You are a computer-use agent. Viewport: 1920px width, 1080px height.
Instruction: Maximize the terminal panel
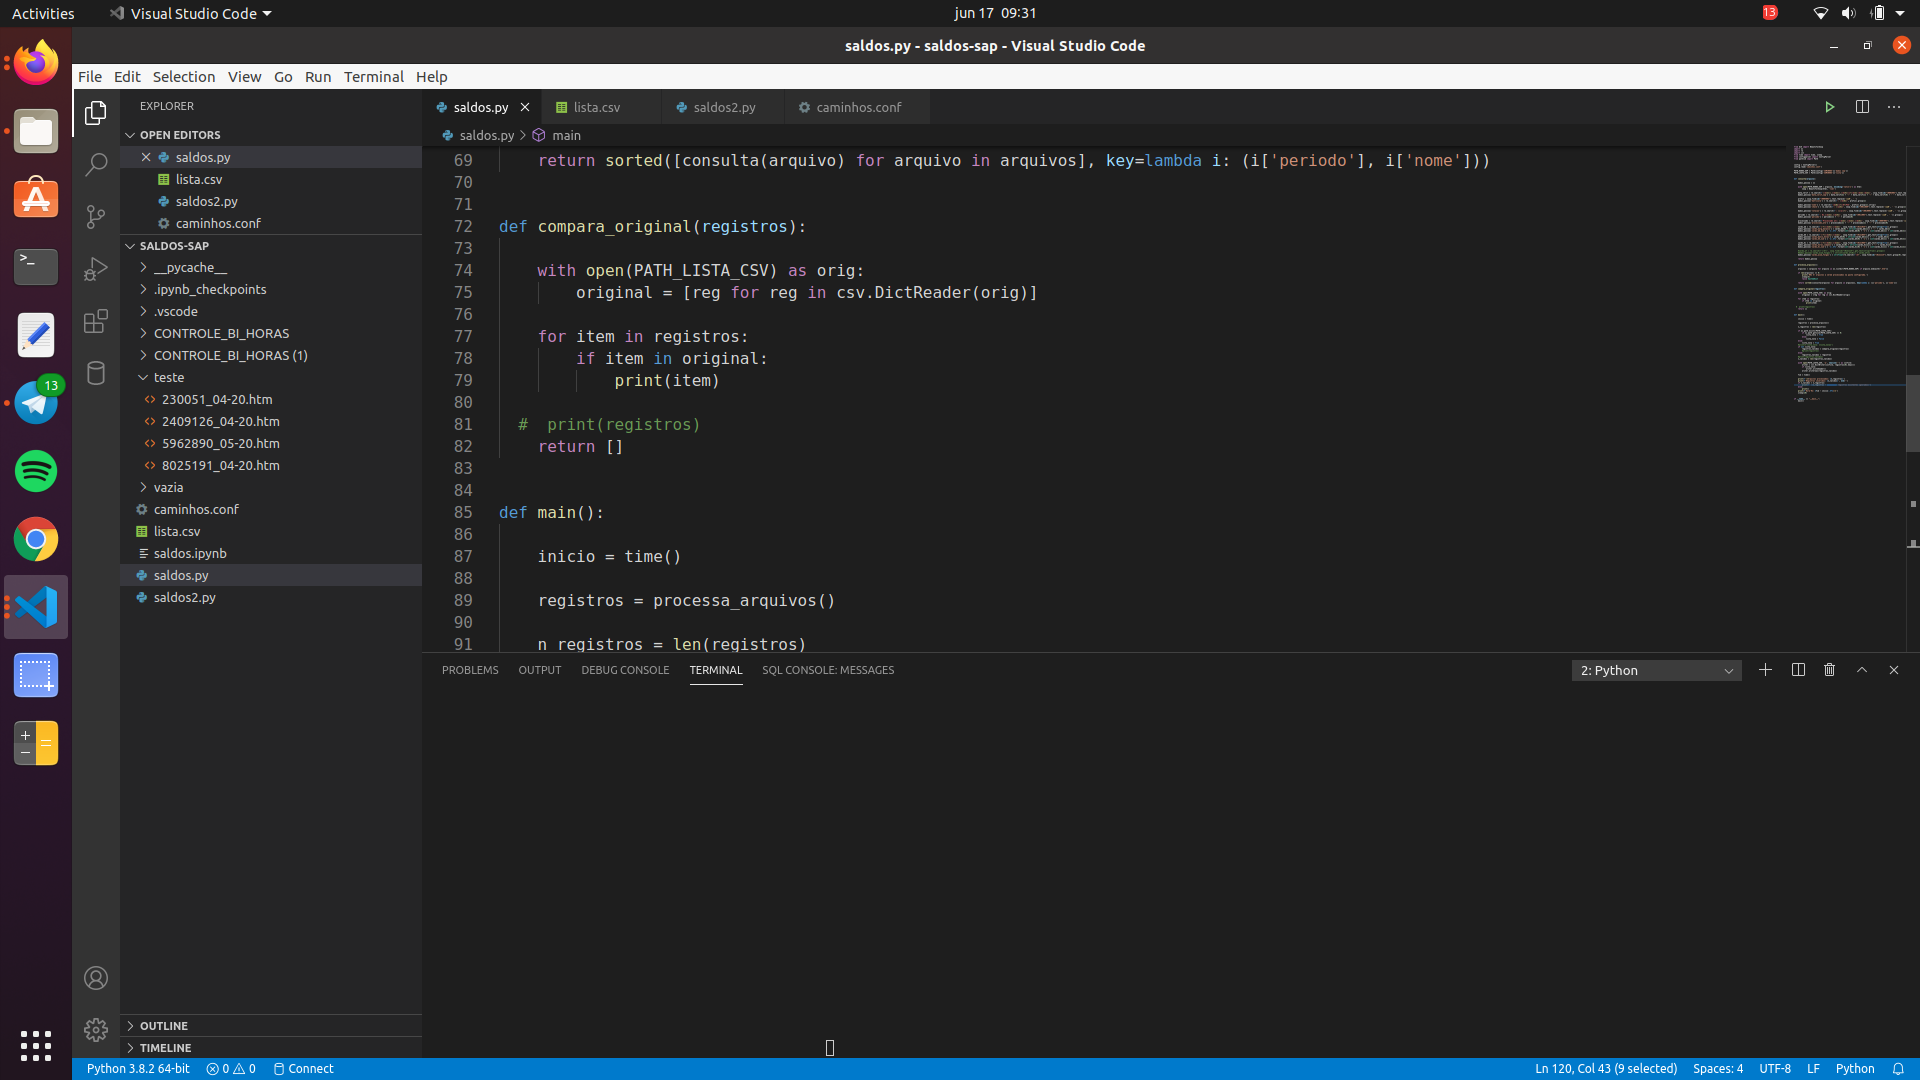click(1861, 670)
